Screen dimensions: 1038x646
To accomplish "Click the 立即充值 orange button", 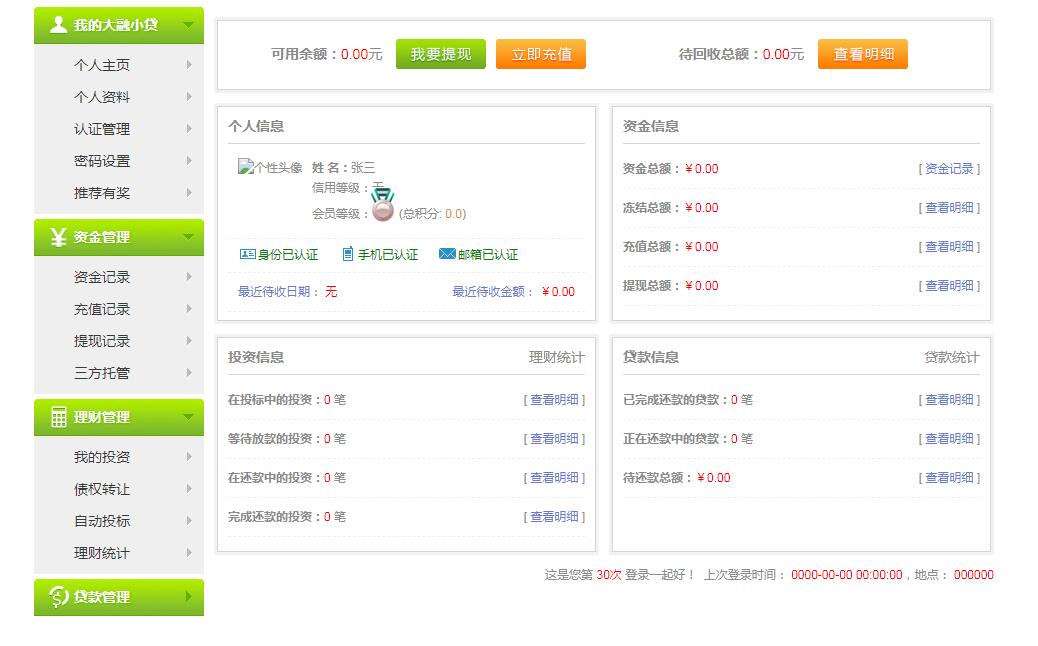I will (x=541, y=55).
